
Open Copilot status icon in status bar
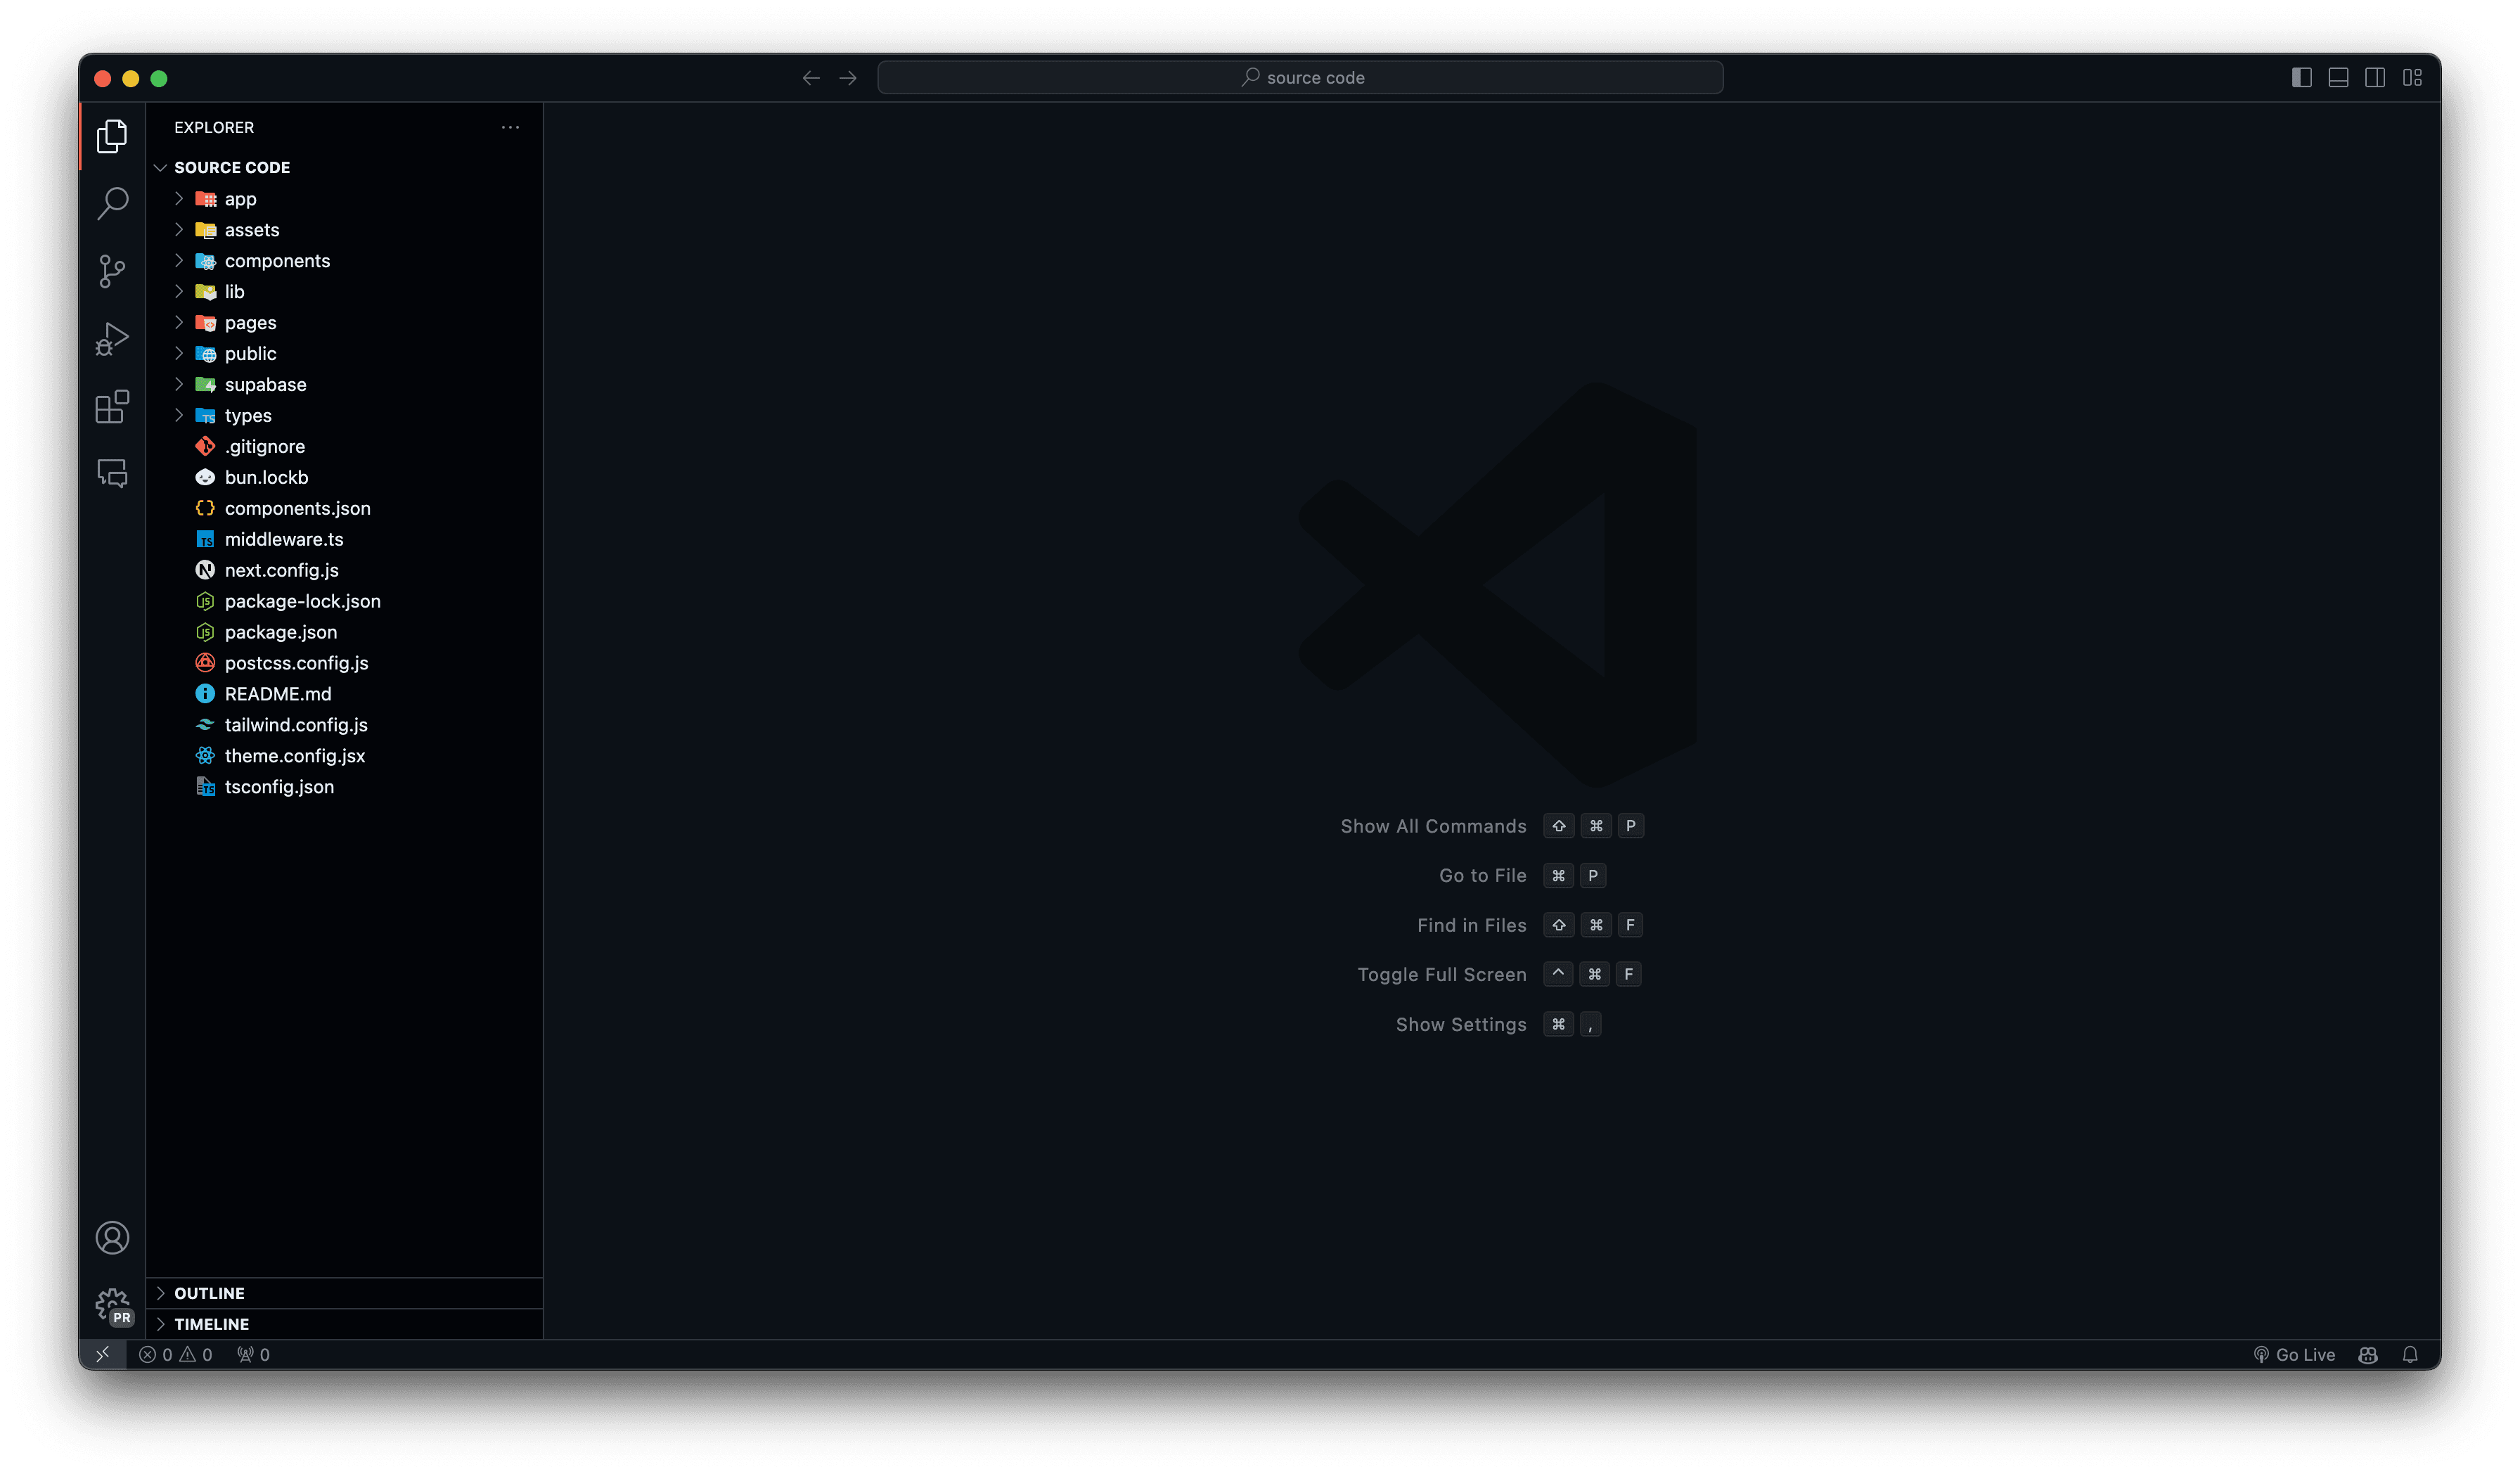[2368, 1354]
